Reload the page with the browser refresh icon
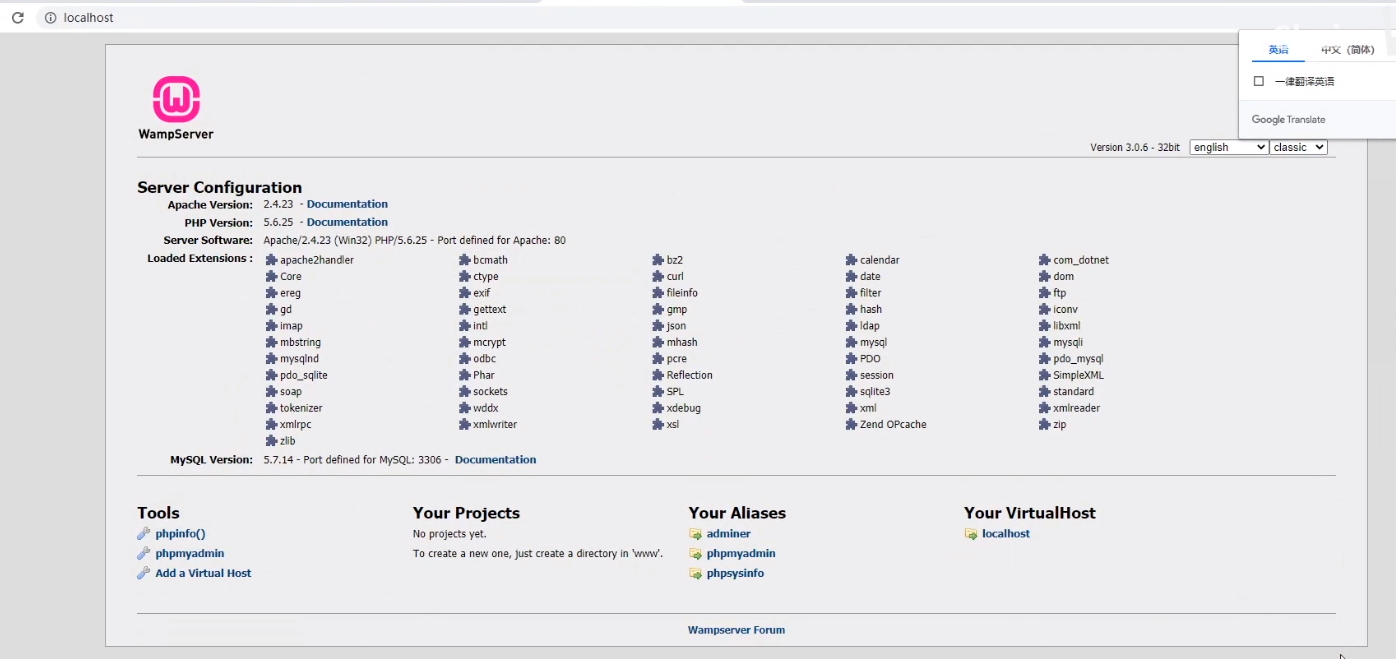 [x=17, y=18]
